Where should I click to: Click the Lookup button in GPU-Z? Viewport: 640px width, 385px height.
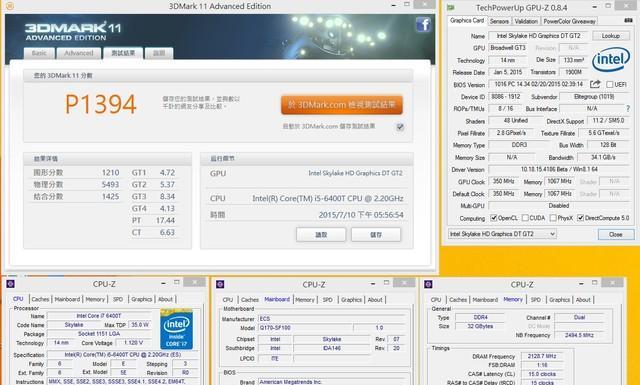[611, 36]
